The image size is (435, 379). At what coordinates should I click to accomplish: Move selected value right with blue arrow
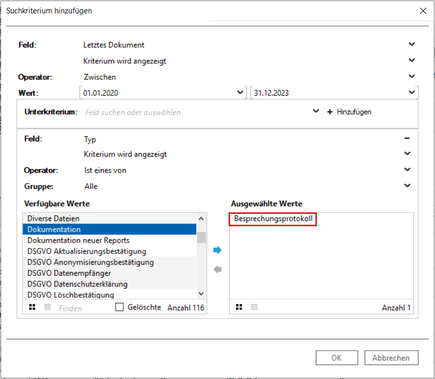coord(217,250)
